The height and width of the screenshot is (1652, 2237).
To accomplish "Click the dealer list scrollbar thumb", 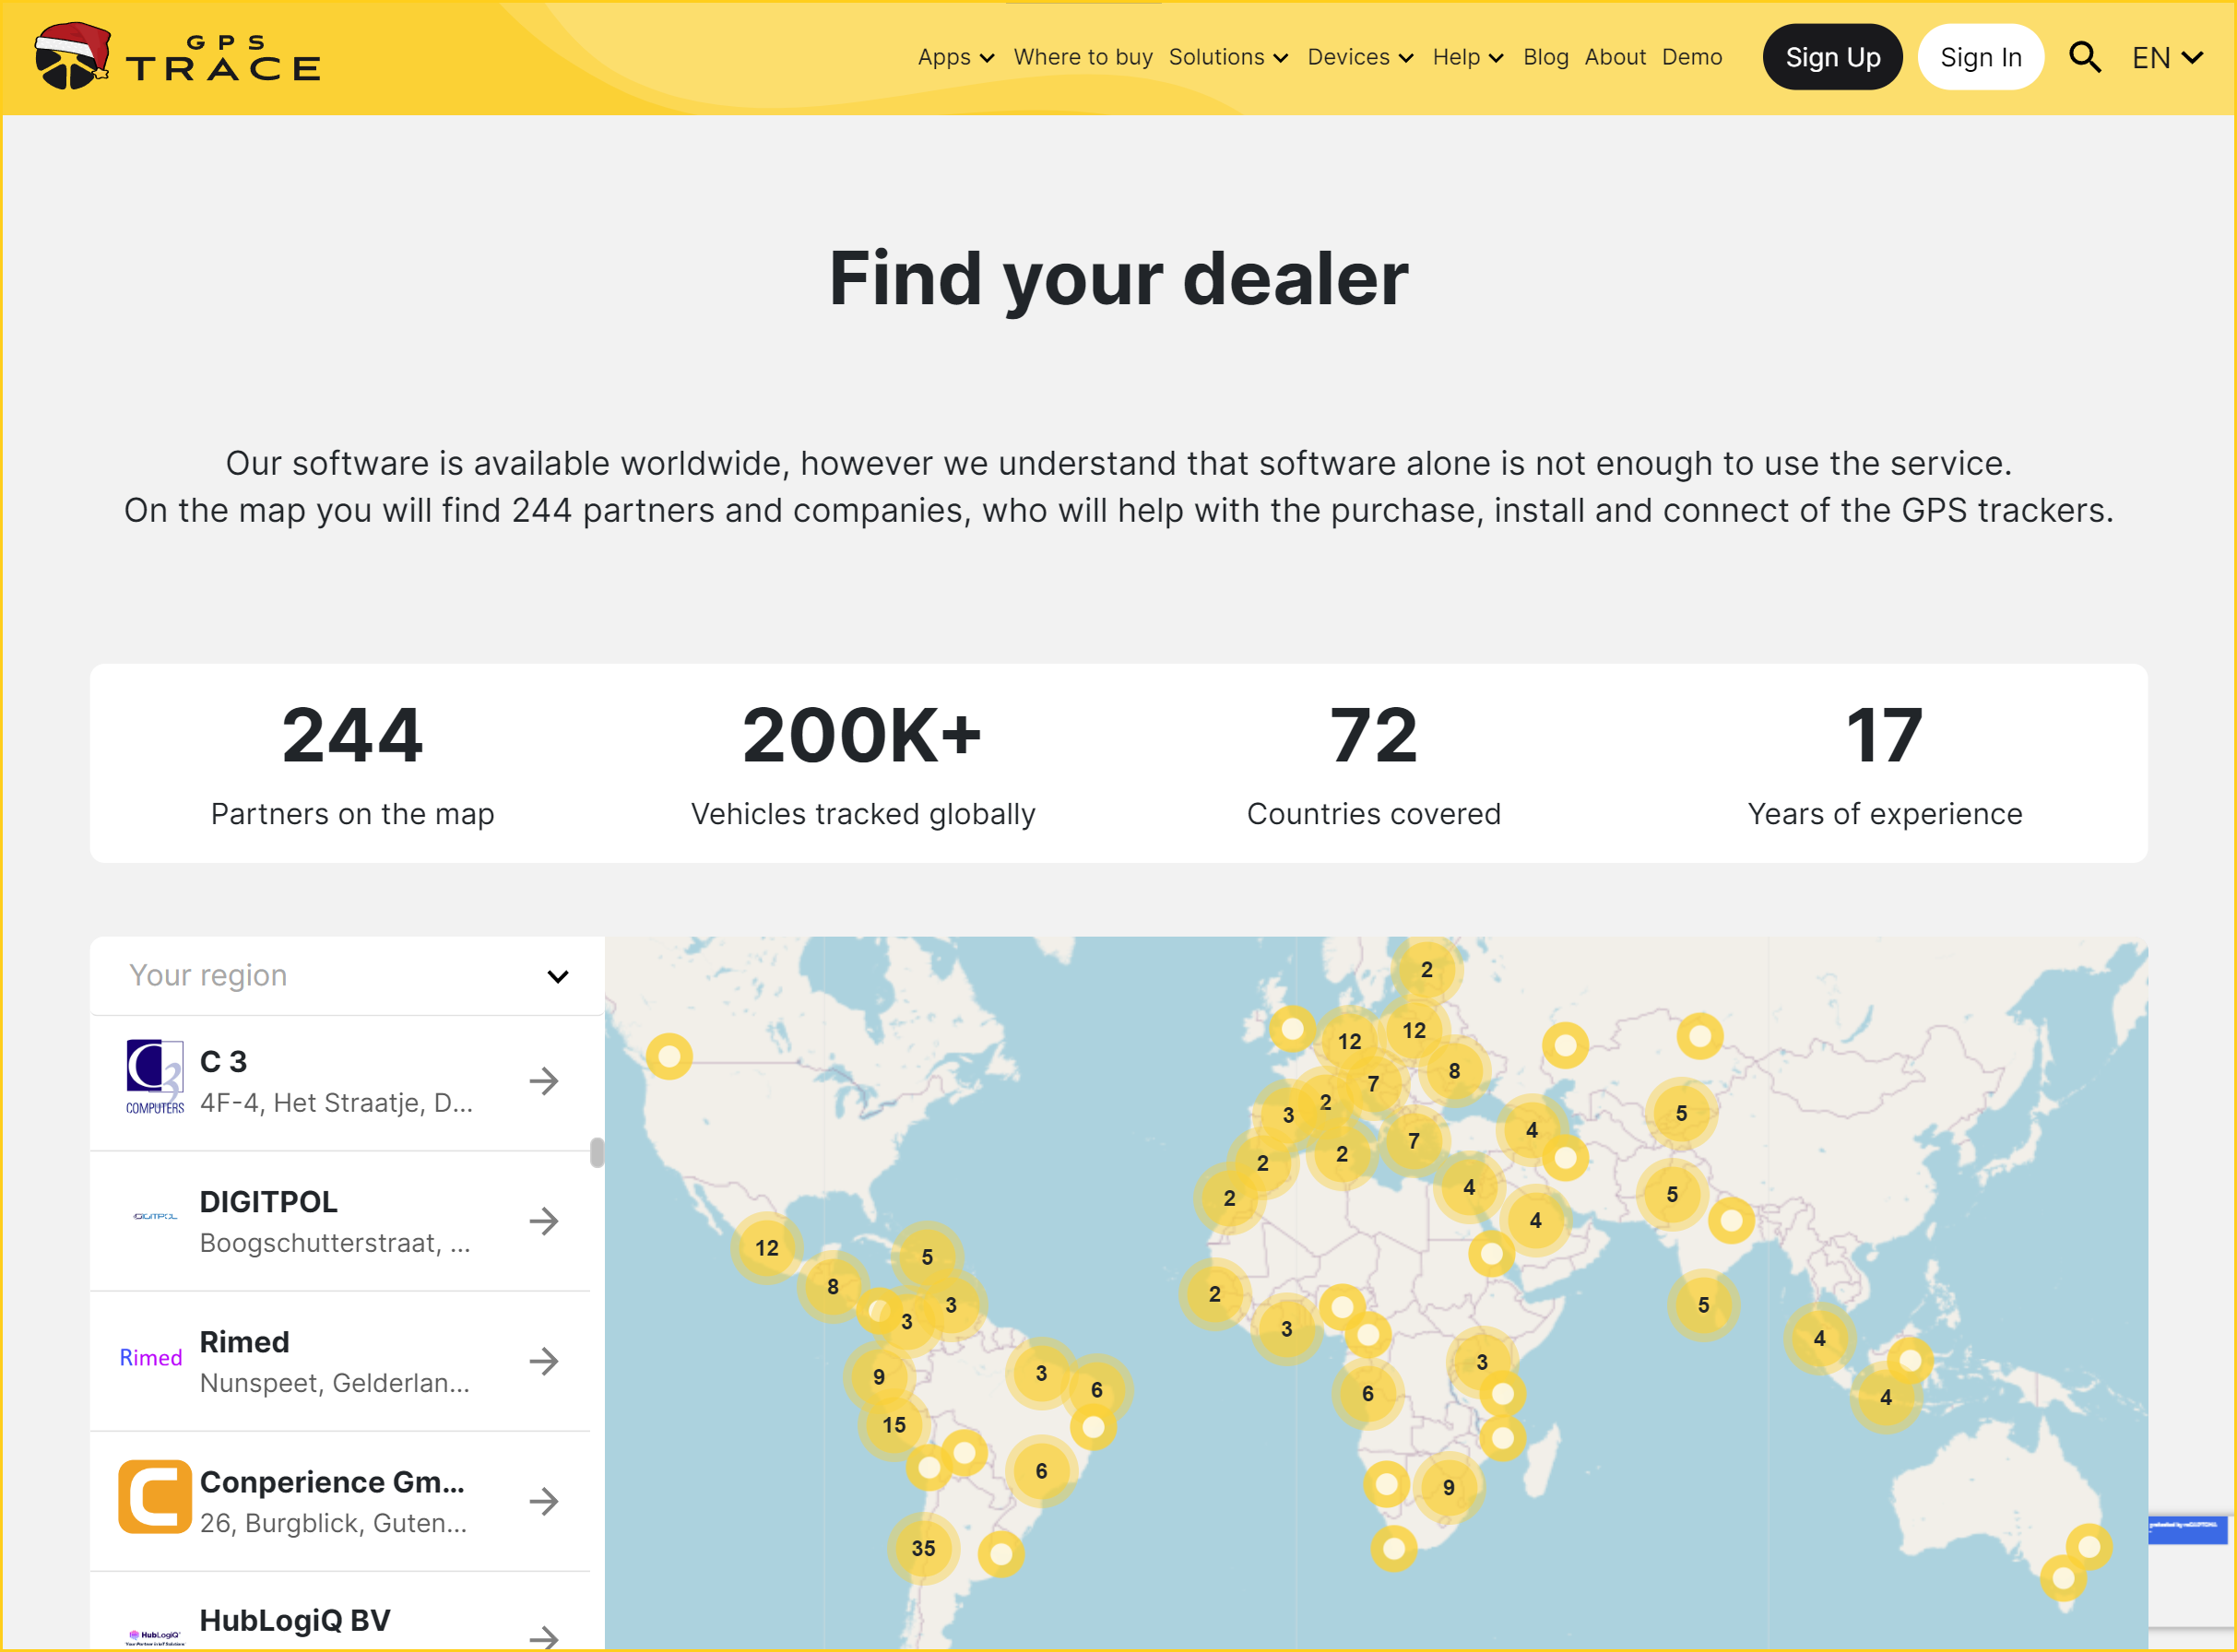I will click(x=597, y=1152).
